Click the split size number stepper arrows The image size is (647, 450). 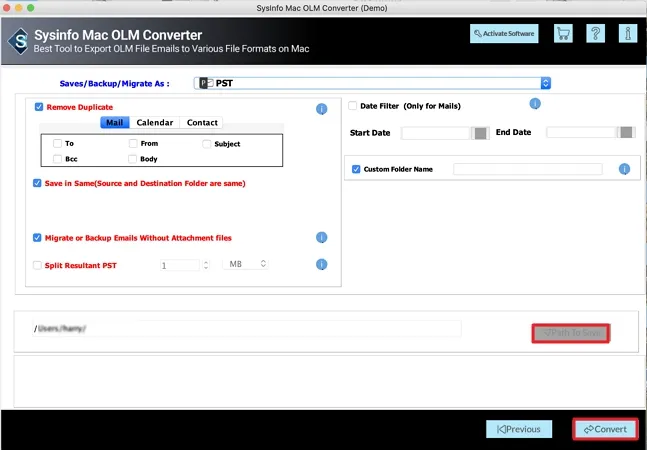click(x=205, y=265)
